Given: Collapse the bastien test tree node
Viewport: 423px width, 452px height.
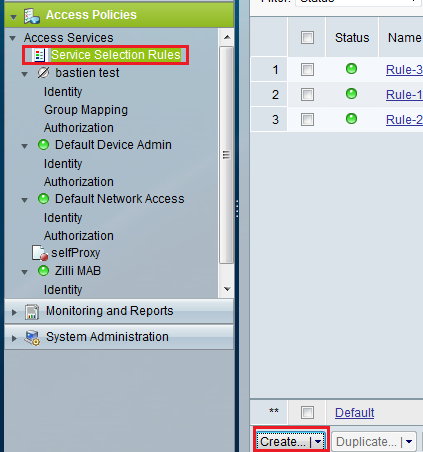Looking at the screenshot, I should 24,74.
